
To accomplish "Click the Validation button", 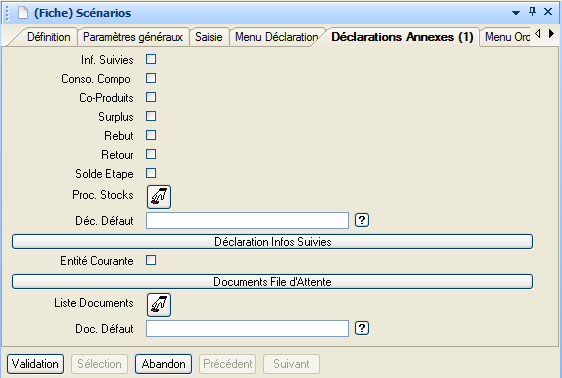I will click(x=35, y=364).
